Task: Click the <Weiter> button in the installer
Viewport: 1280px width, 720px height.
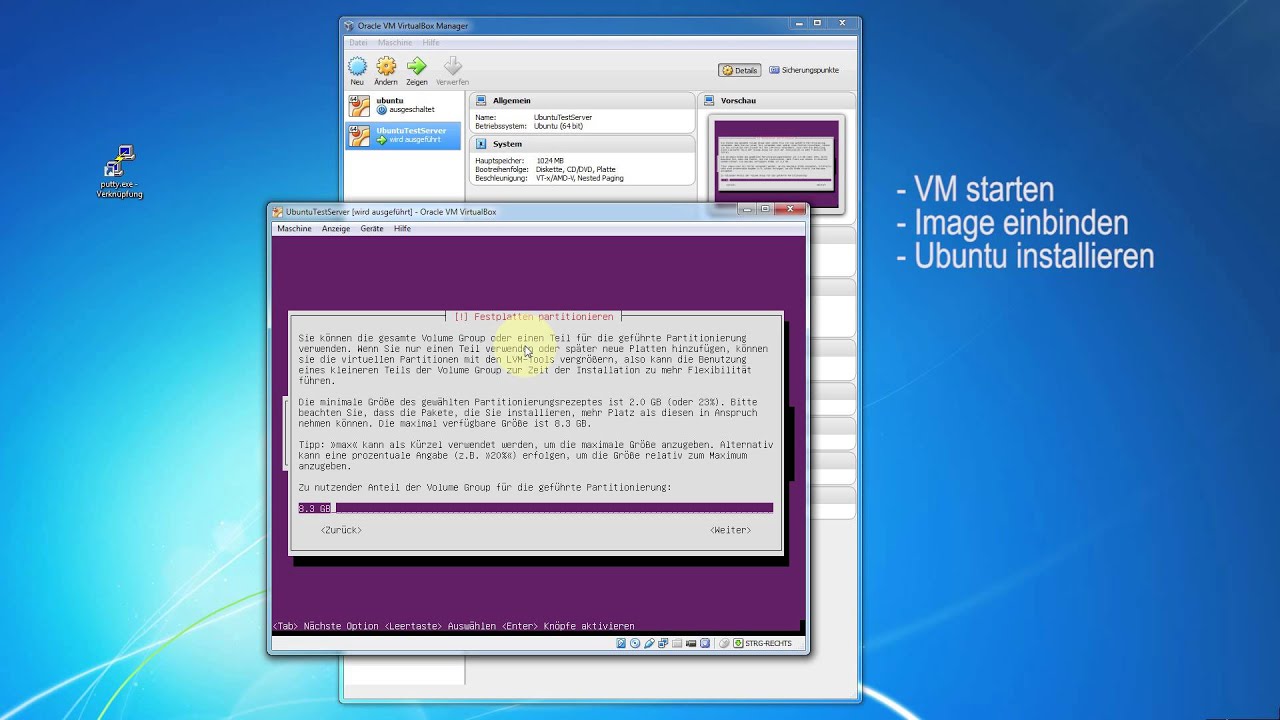Action: (x=730, y=530)
